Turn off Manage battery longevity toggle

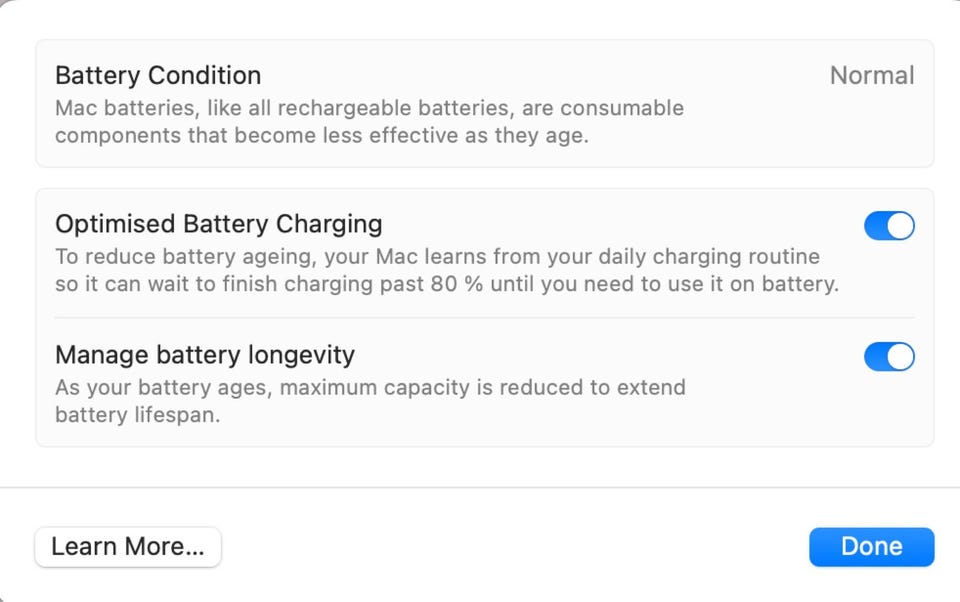(x=889, y=357)
